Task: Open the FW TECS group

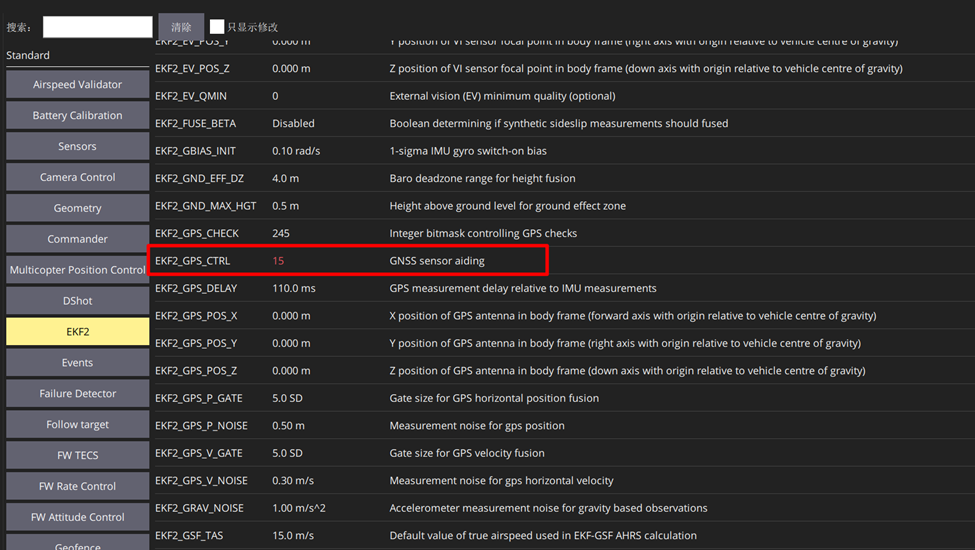Action: 77,456
